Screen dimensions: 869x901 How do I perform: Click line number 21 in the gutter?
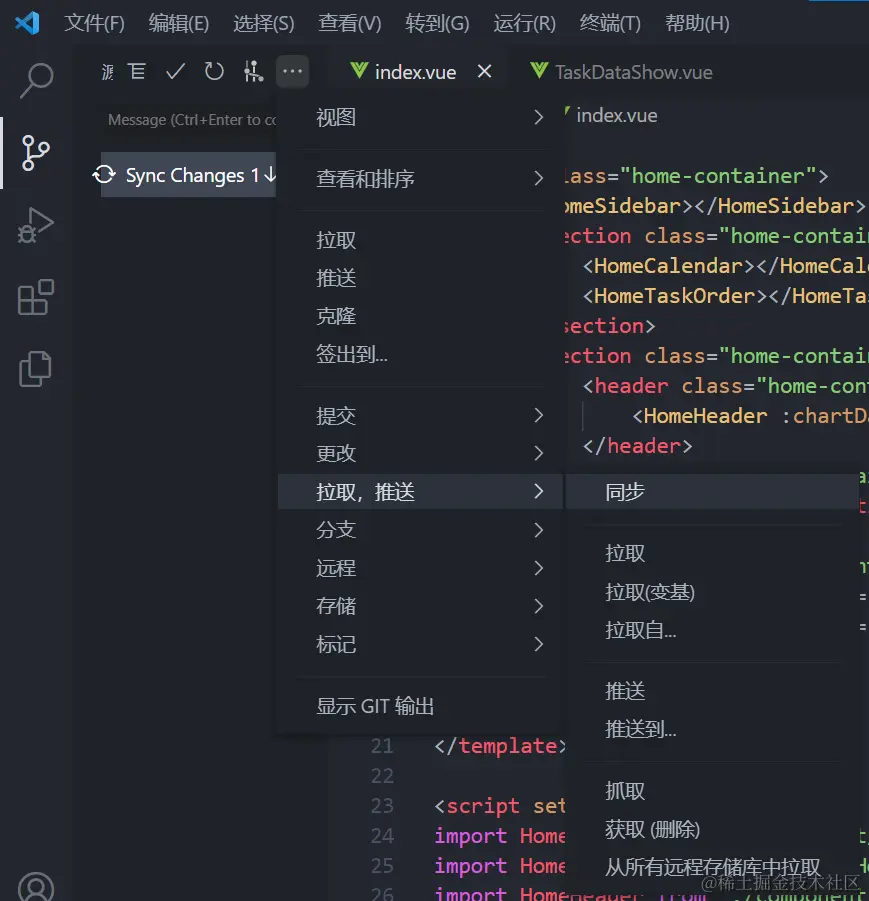point(382,746)
